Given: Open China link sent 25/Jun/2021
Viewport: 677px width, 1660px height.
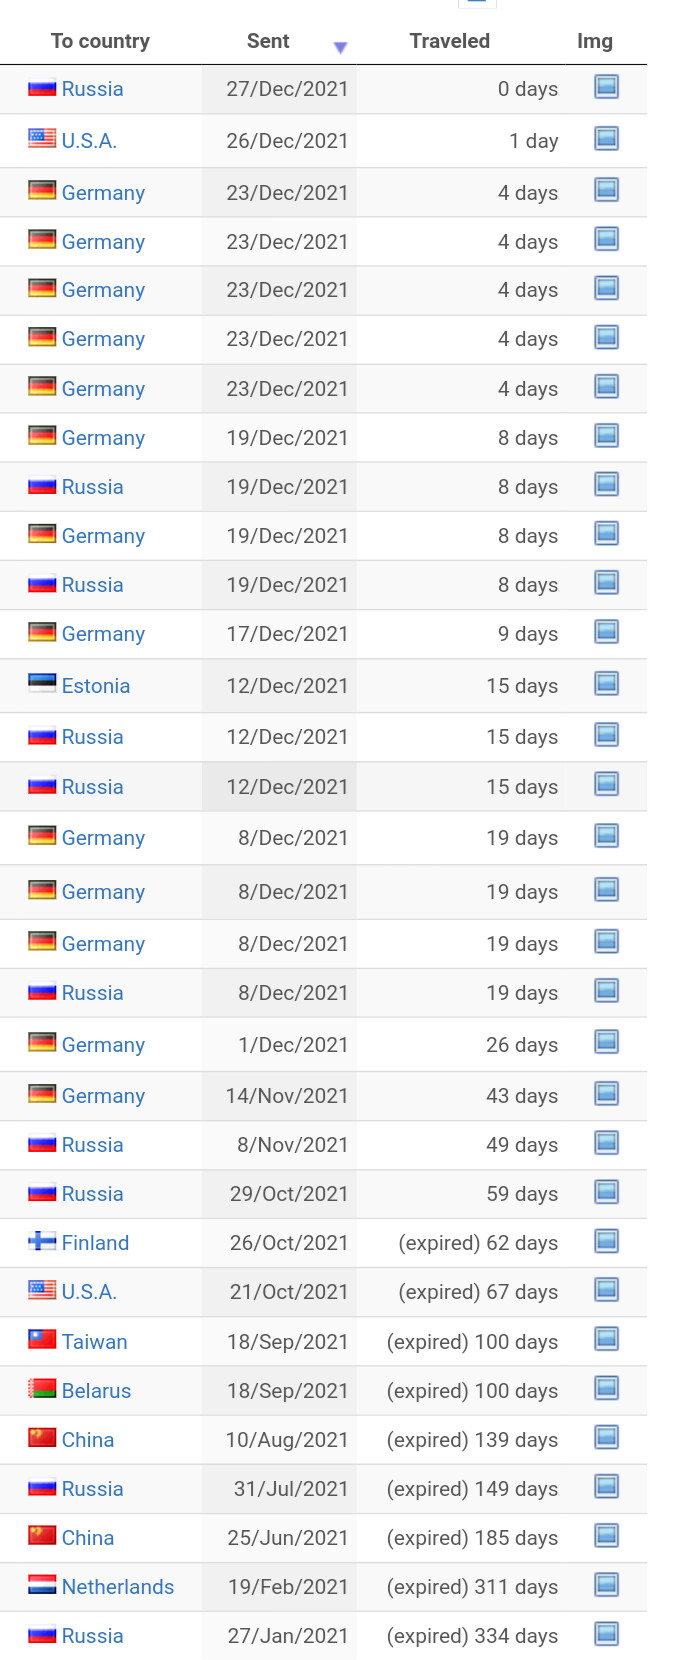Looking at the screenshot, I should point(87,1538).
